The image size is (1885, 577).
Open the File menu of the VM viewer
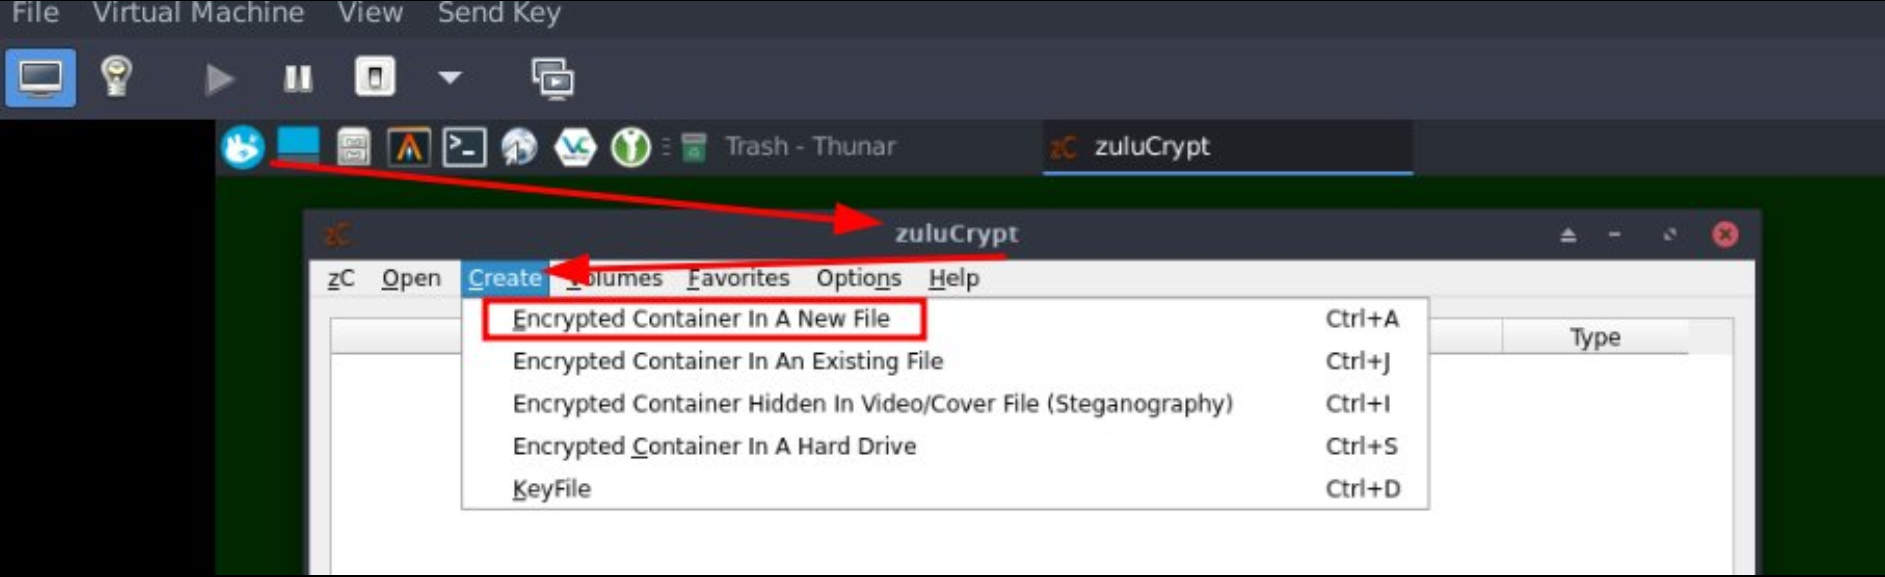coord(35,13)
